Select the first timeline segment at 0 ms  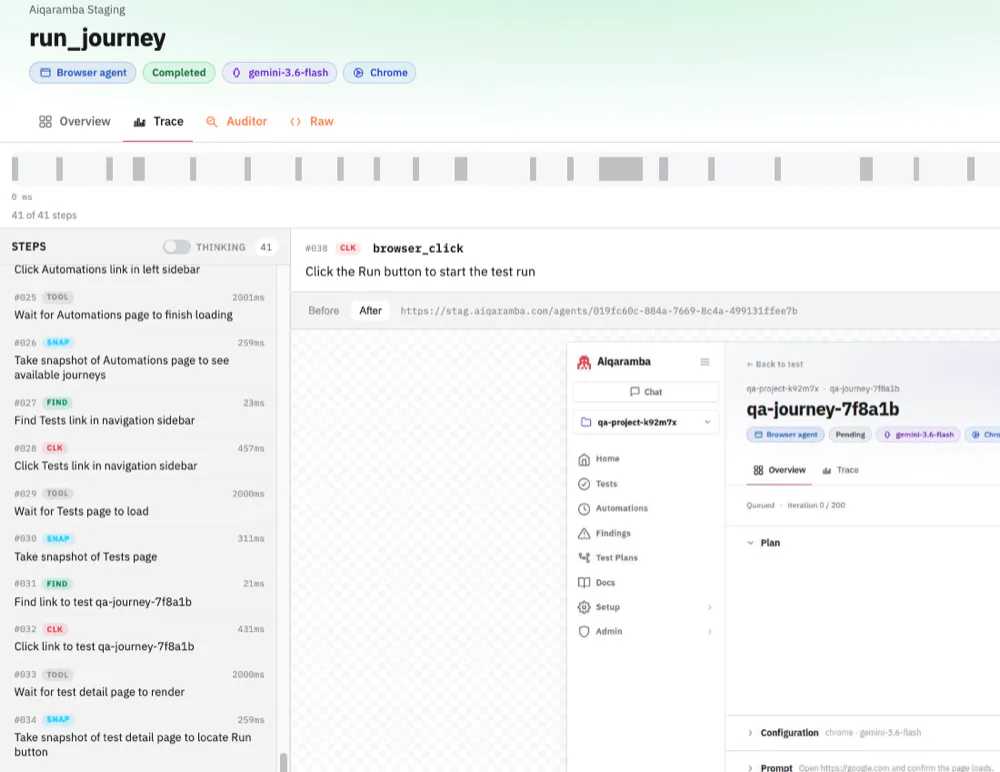point(15,169)
